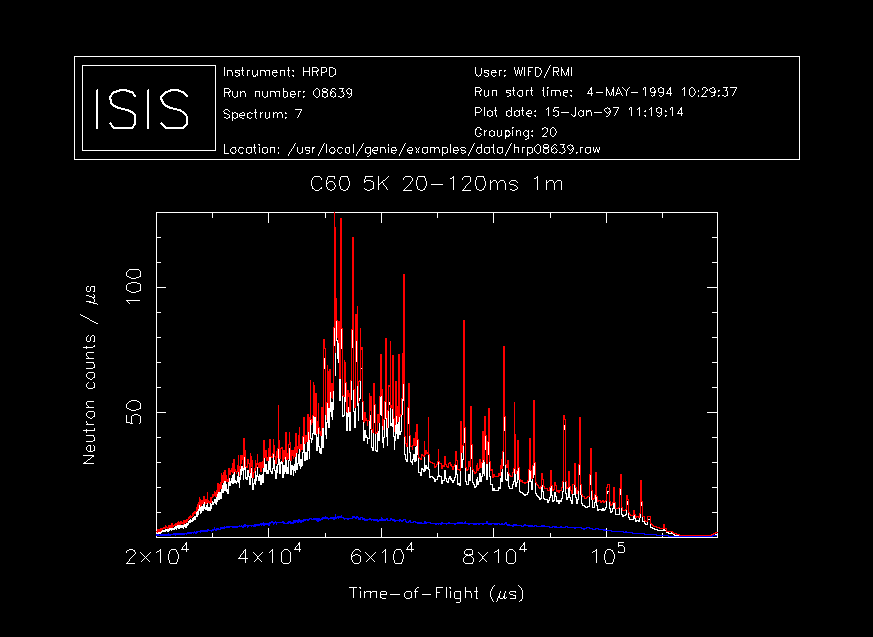Click the "8×10⁴" x-axis tick label
Screen dimensions: 873x637
coord(494,555)
